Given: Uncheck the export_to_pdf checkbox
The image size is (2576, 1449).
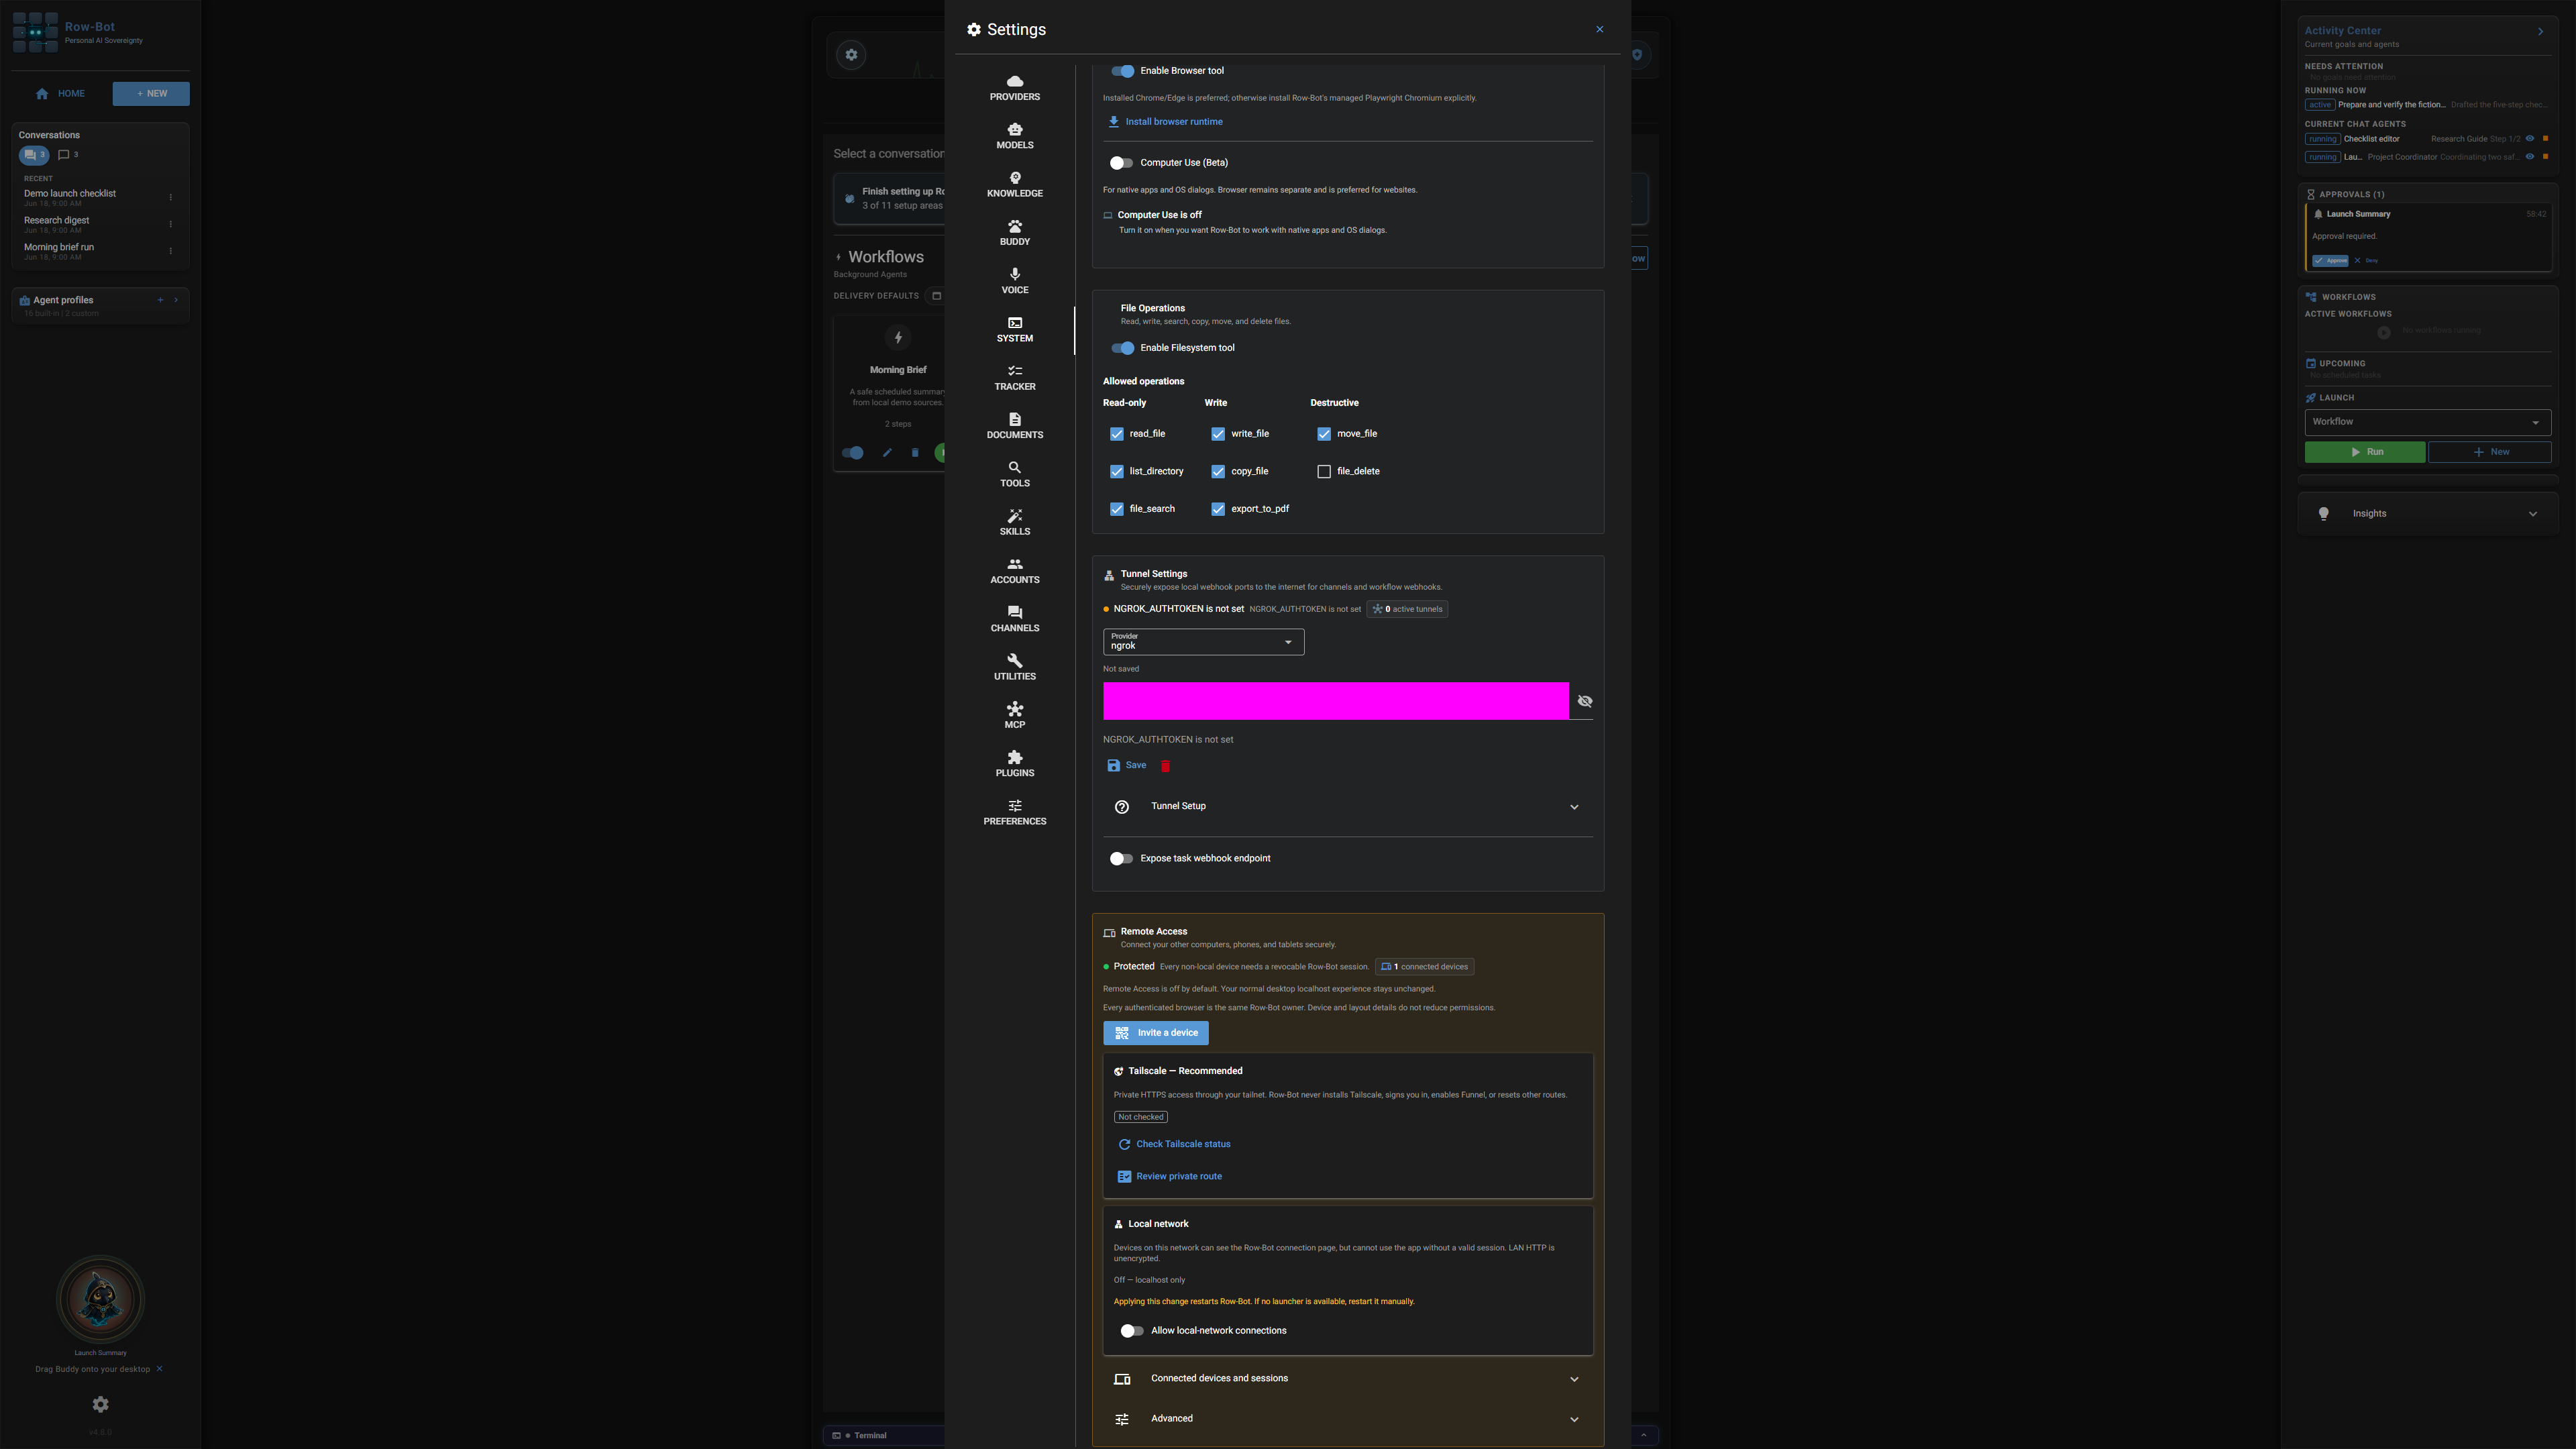Looking at the screenshot, I should point(1218,509).
